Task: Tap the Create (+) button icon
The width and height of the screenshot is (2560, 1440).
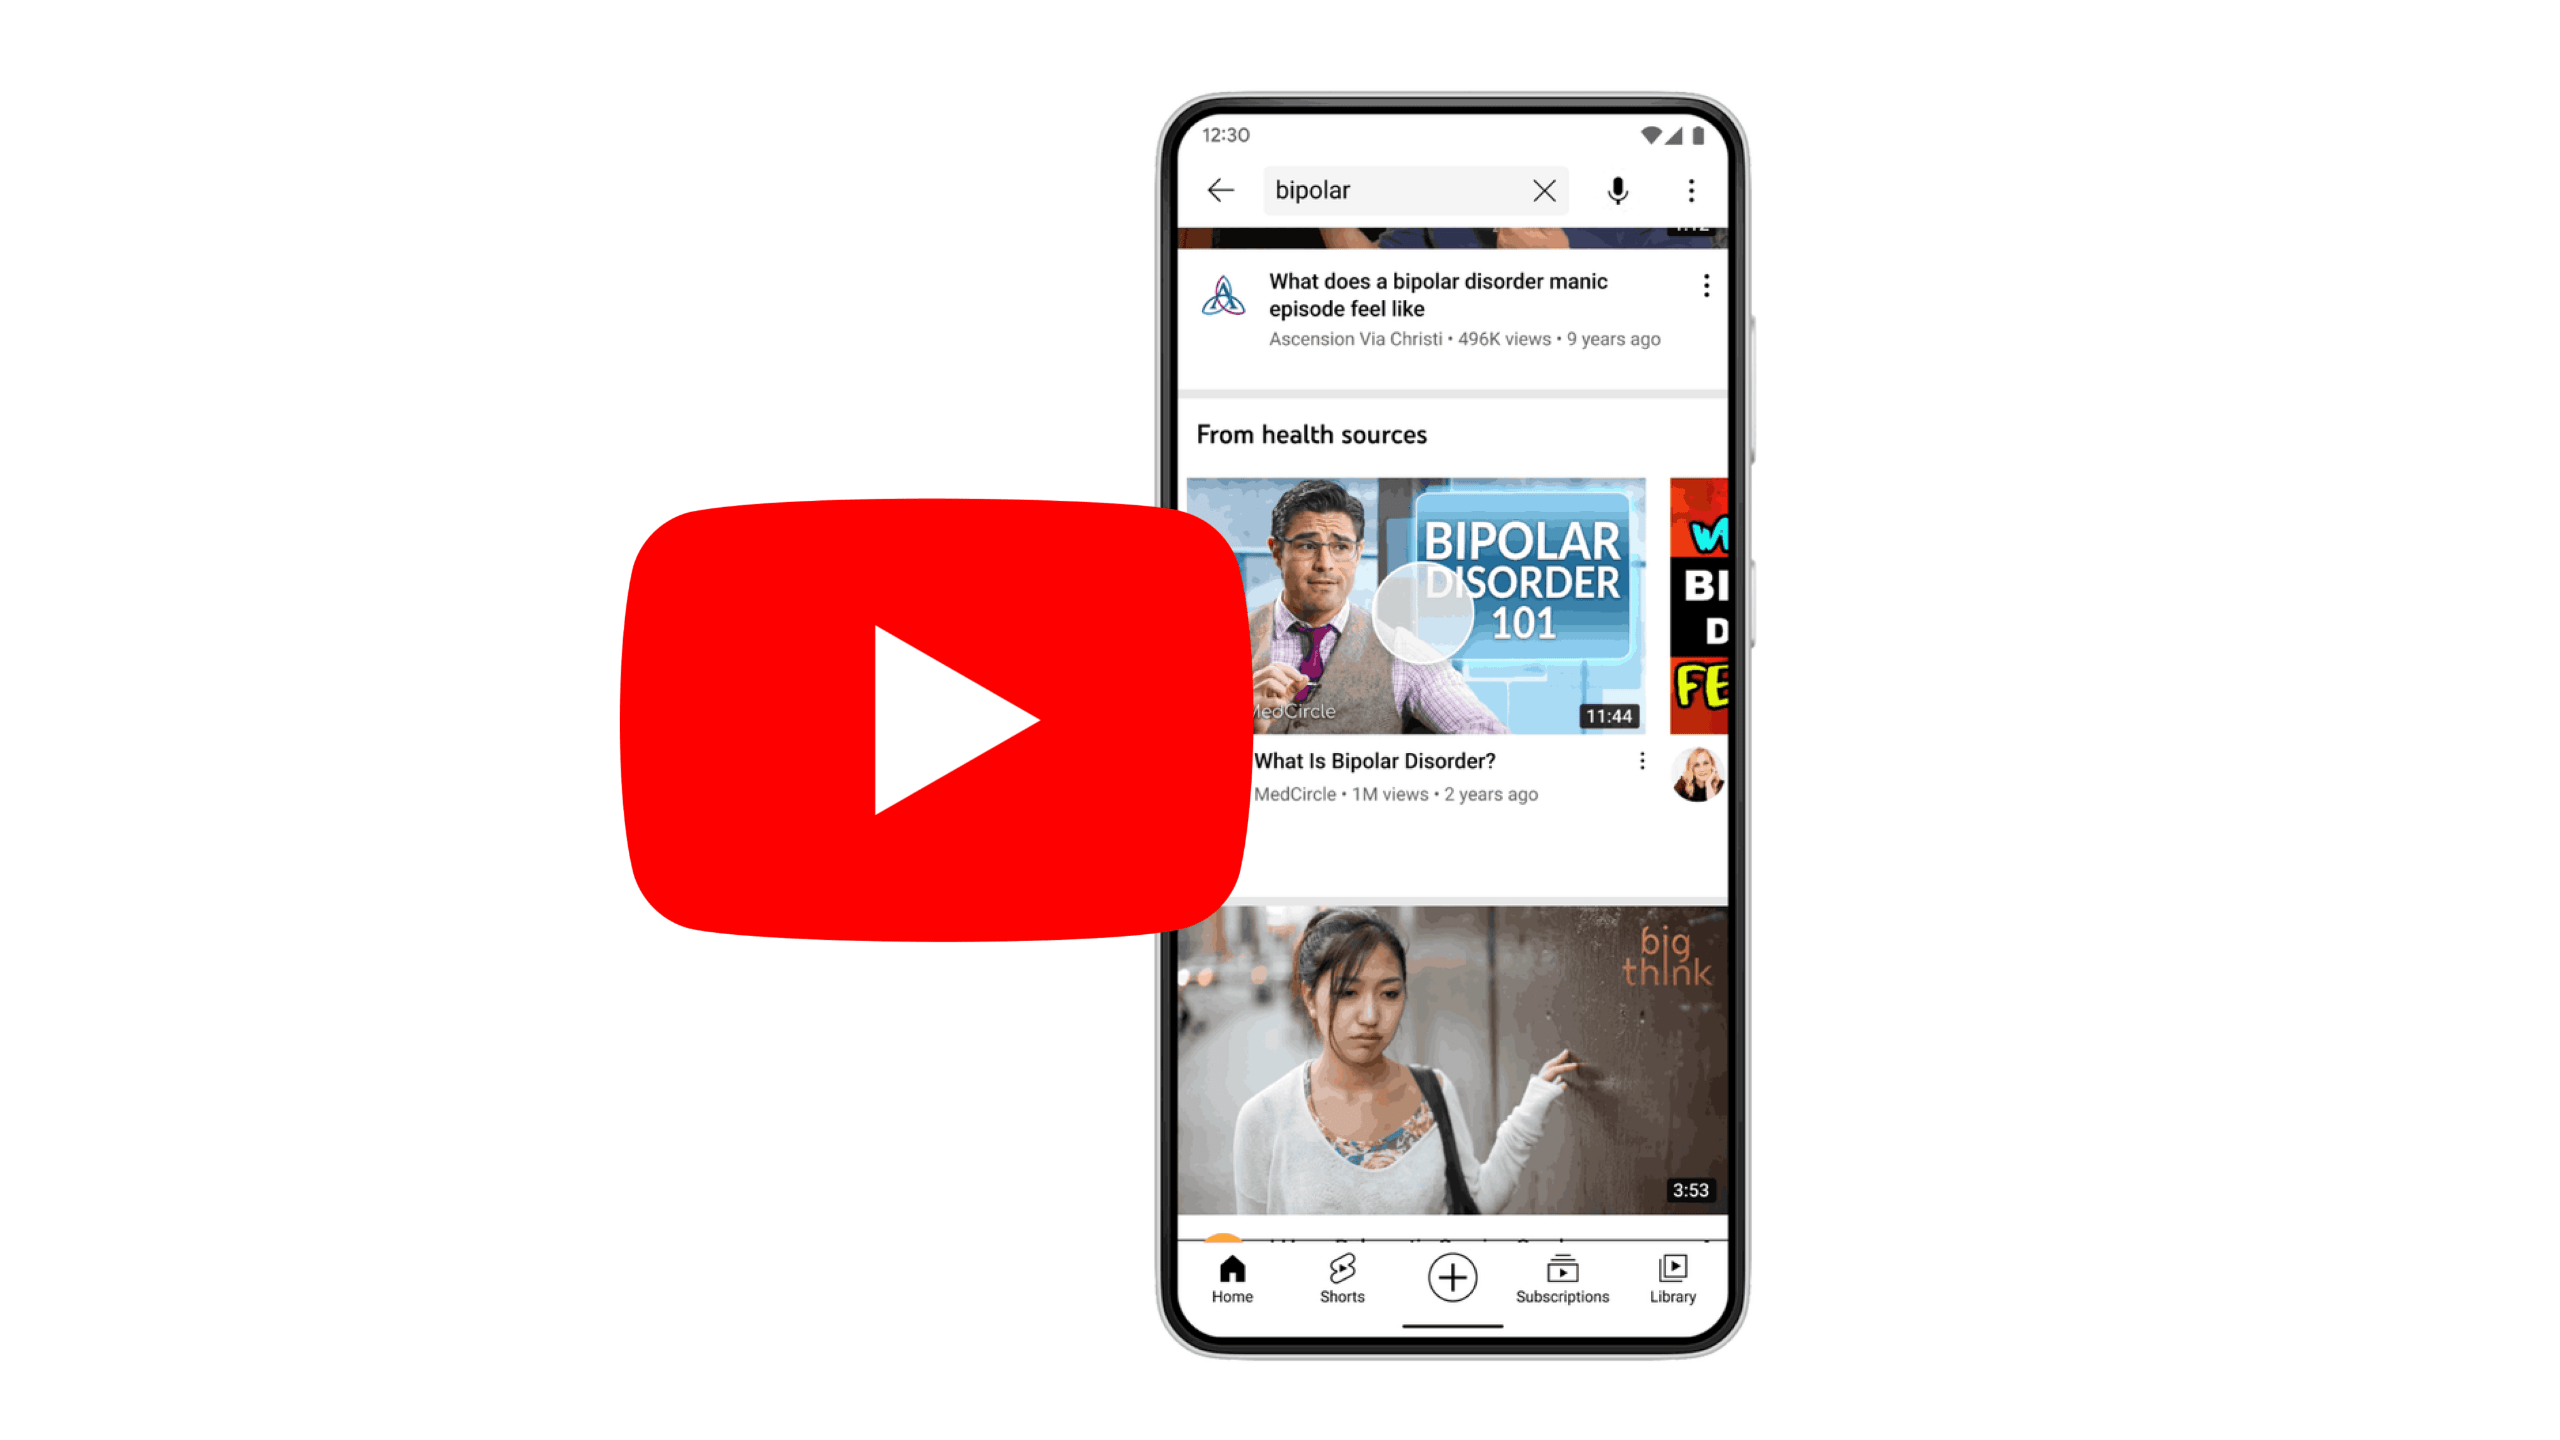Action: coord(1449,1275)
